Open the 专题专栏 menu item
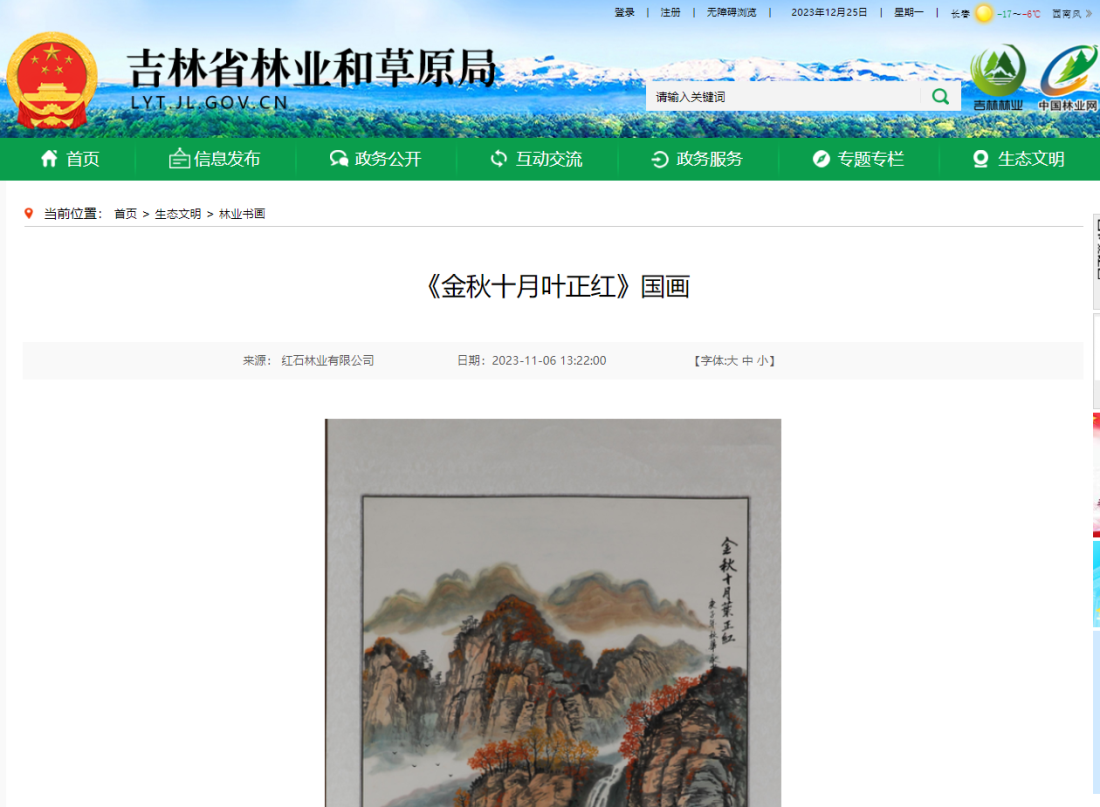 tap(858, 159)
